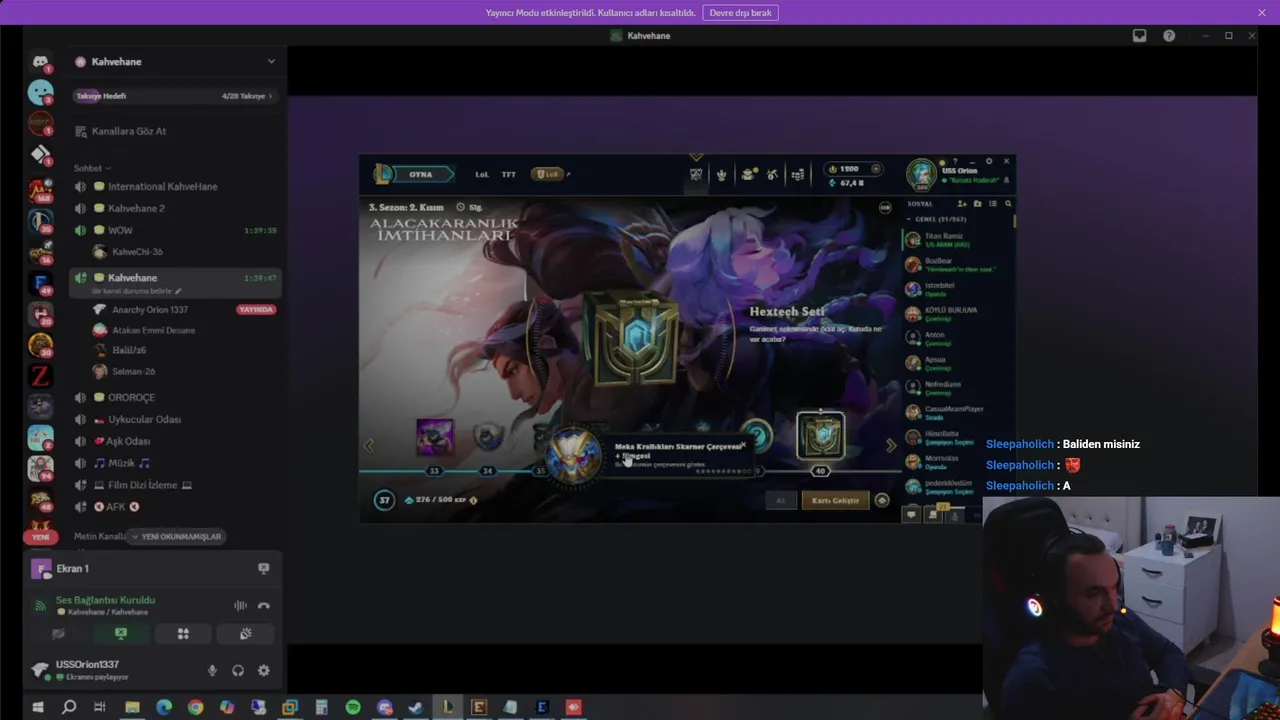The width and height of the screenshot is (1280, 720).
Task: Open Discord inbox icon in title bar
Action: point(1139,36)
